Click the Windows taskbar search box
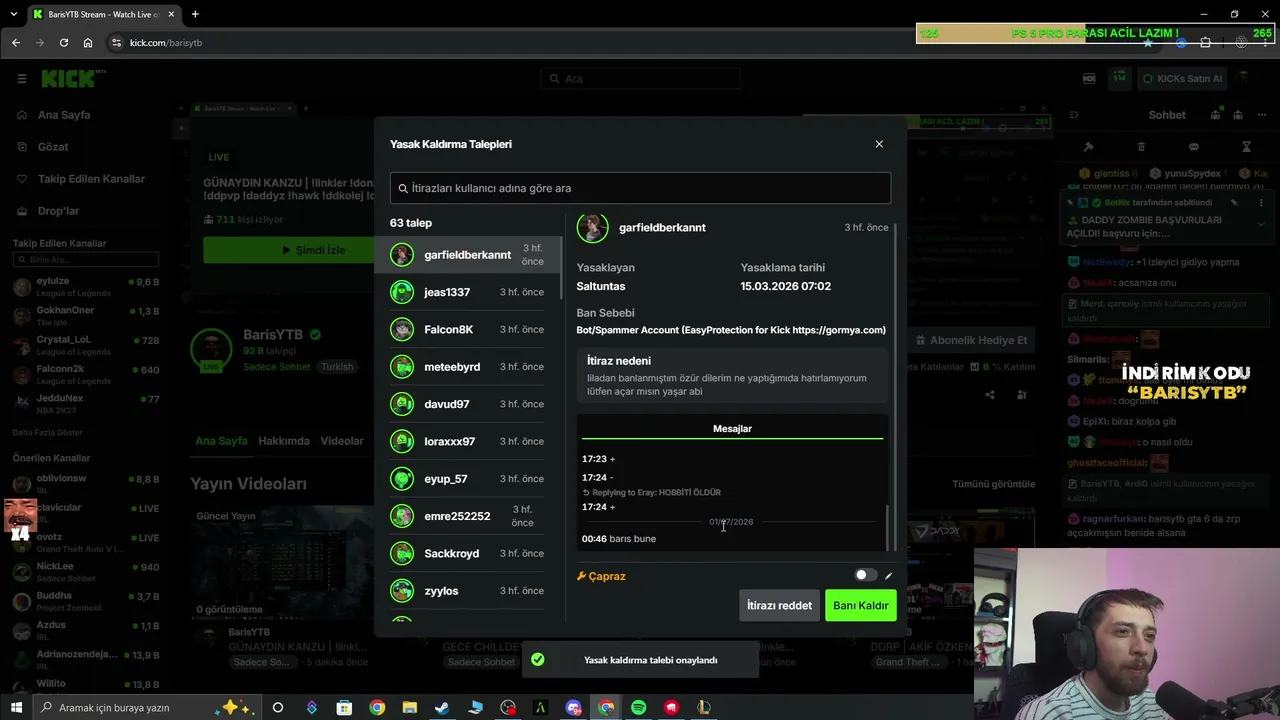This screenshot has height=720, width=1280. [x=147, y=707]
